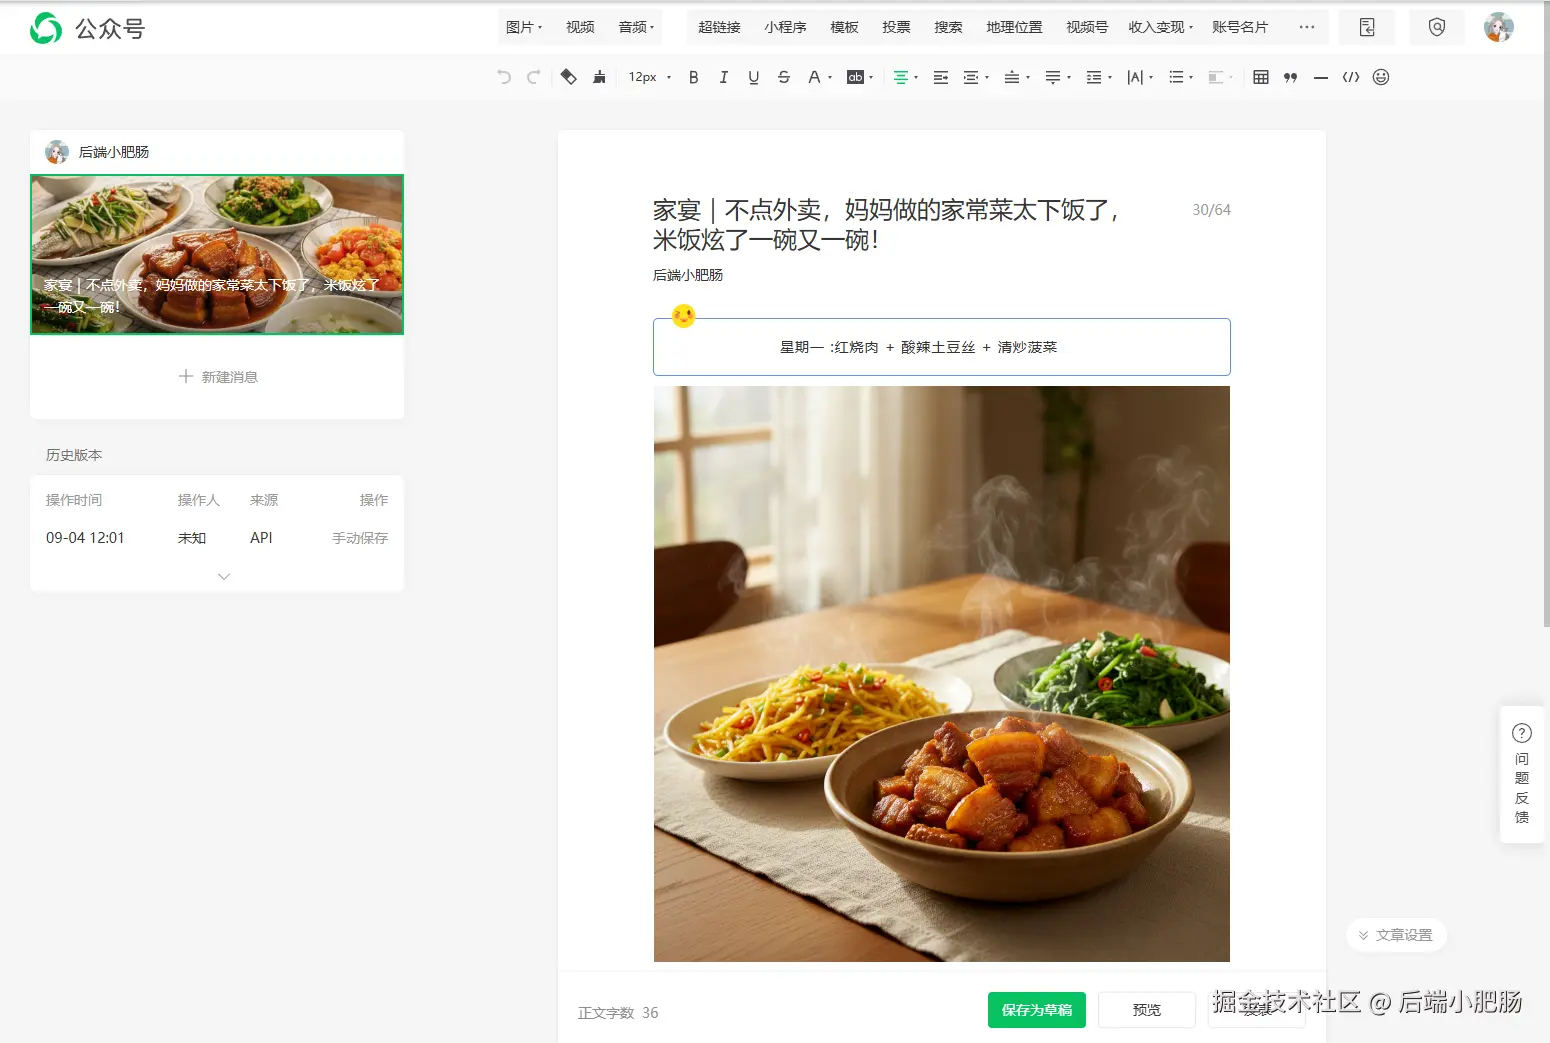Select the letter spacing icon

[x=1134, y=77]
